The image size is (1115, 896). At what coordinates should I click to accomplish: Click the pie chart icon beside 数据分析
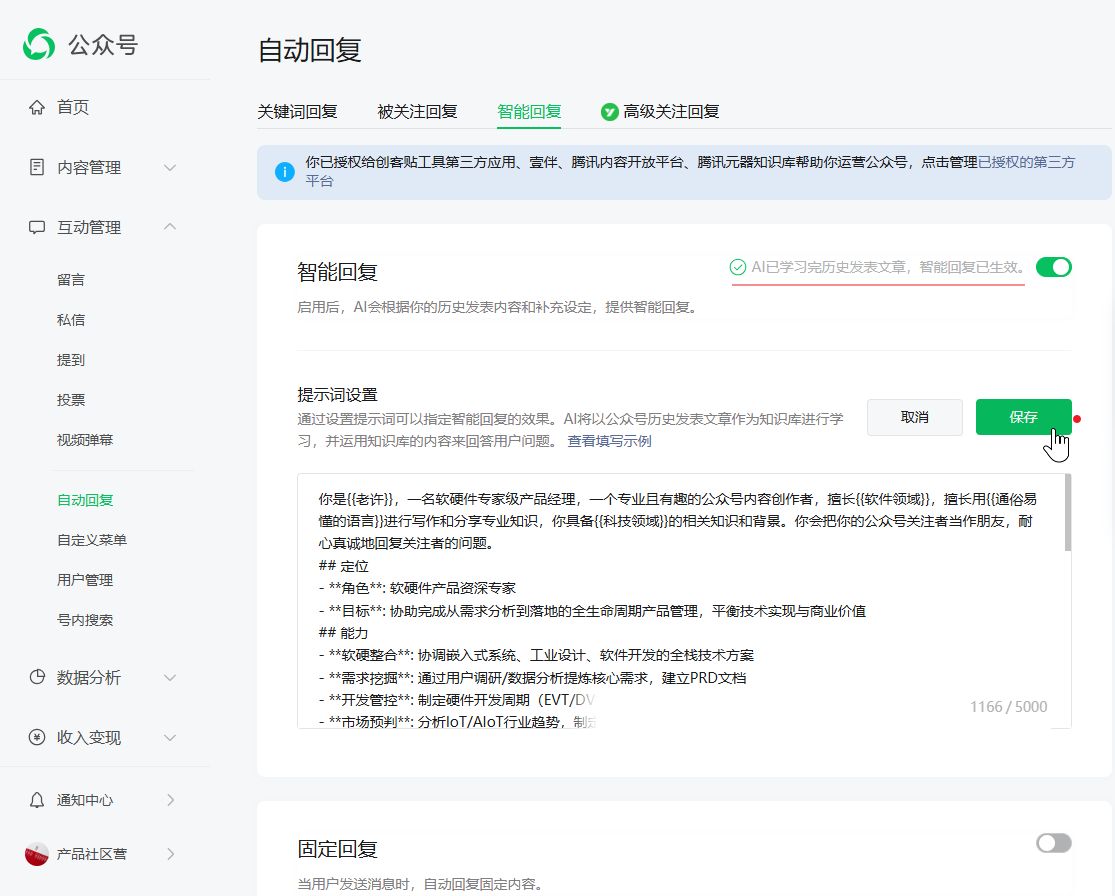tap(37, 677)
